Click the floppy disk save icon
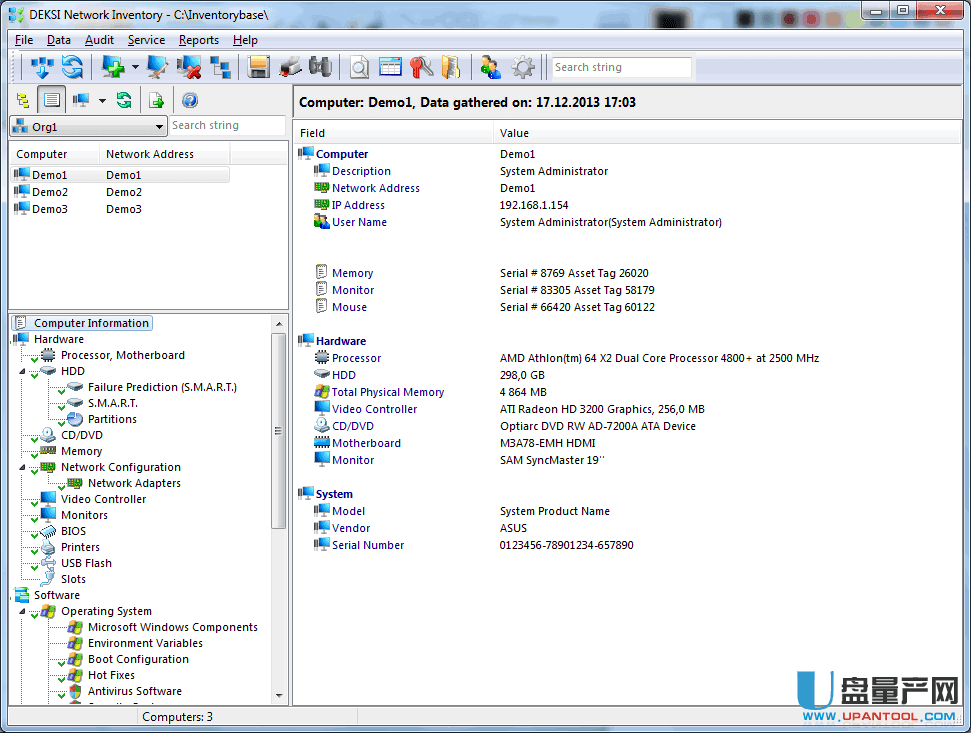Viewport: 971px width, 733px height. click(259, 67)
